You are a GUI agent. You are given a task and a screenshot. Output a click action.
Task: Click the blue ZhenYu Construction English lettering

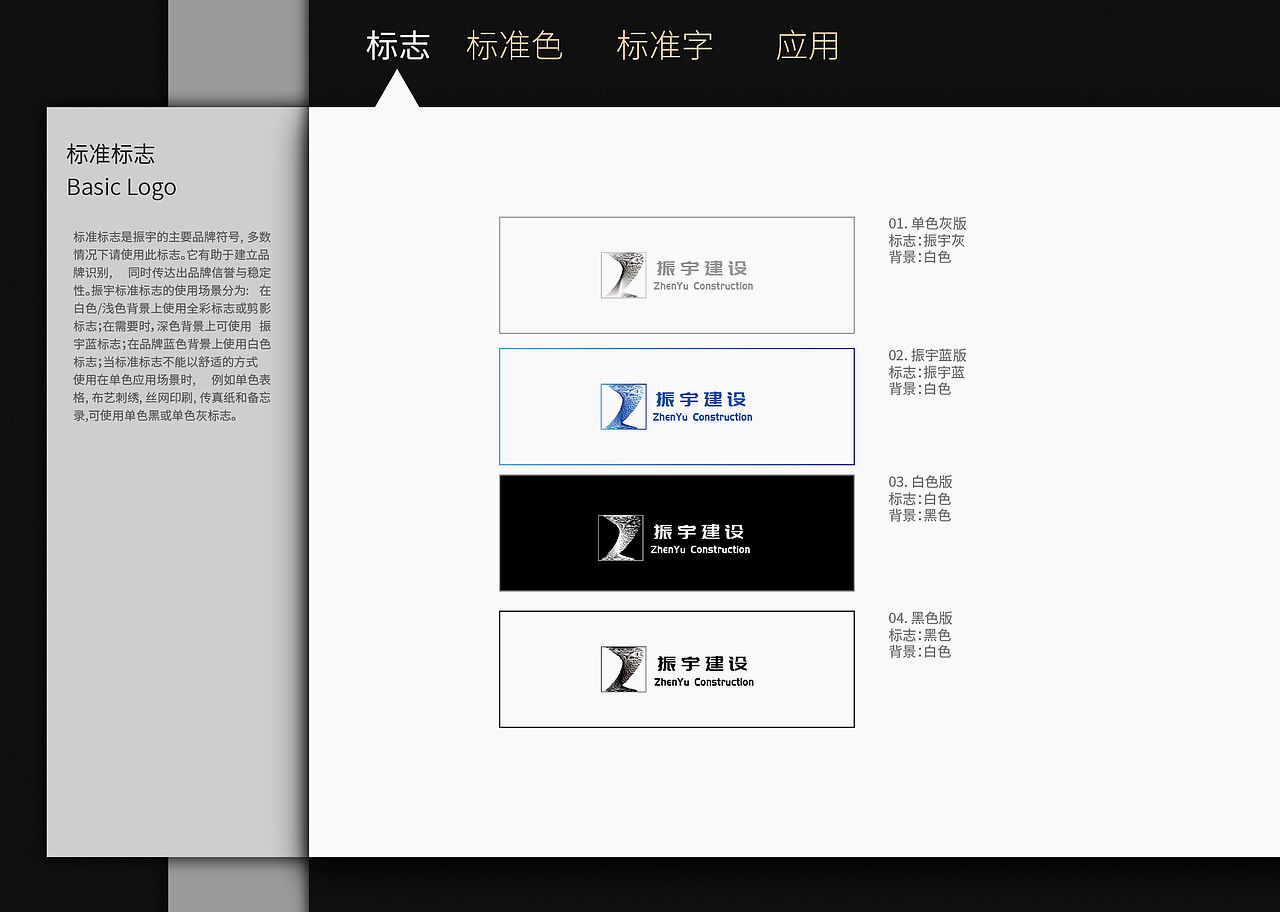[702, 418]
